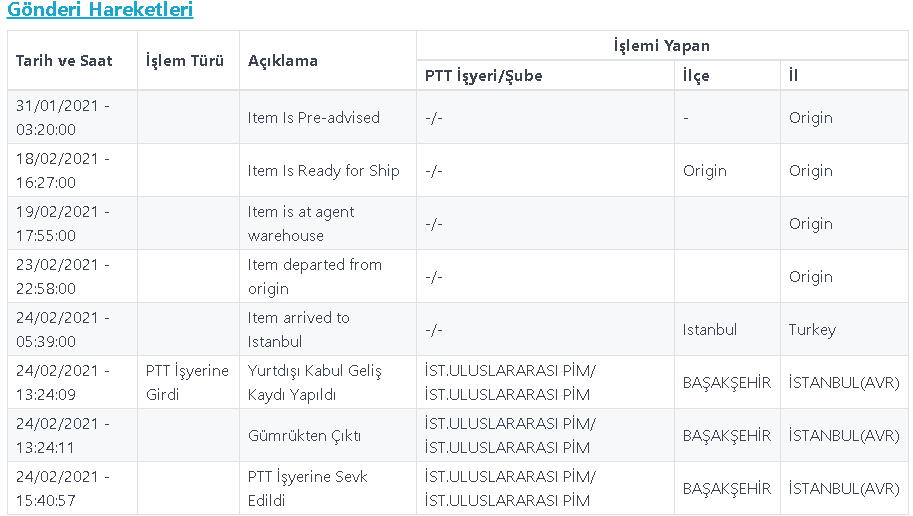Click the Turkey cell in İl column
Viewport: 913px width, 516px height.
[812, 329]
